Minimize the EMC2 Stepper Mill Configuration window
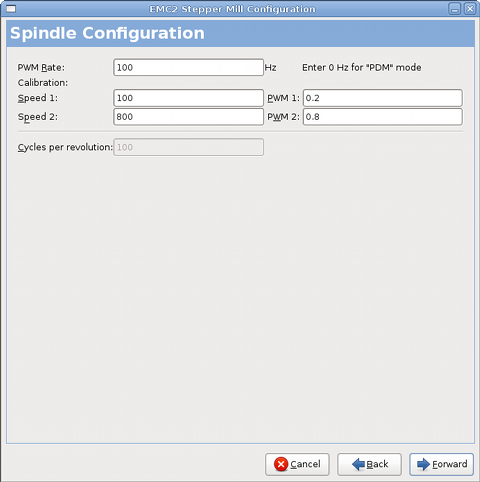Viewport: 480px width, 482px height. (x=454, y=9)
